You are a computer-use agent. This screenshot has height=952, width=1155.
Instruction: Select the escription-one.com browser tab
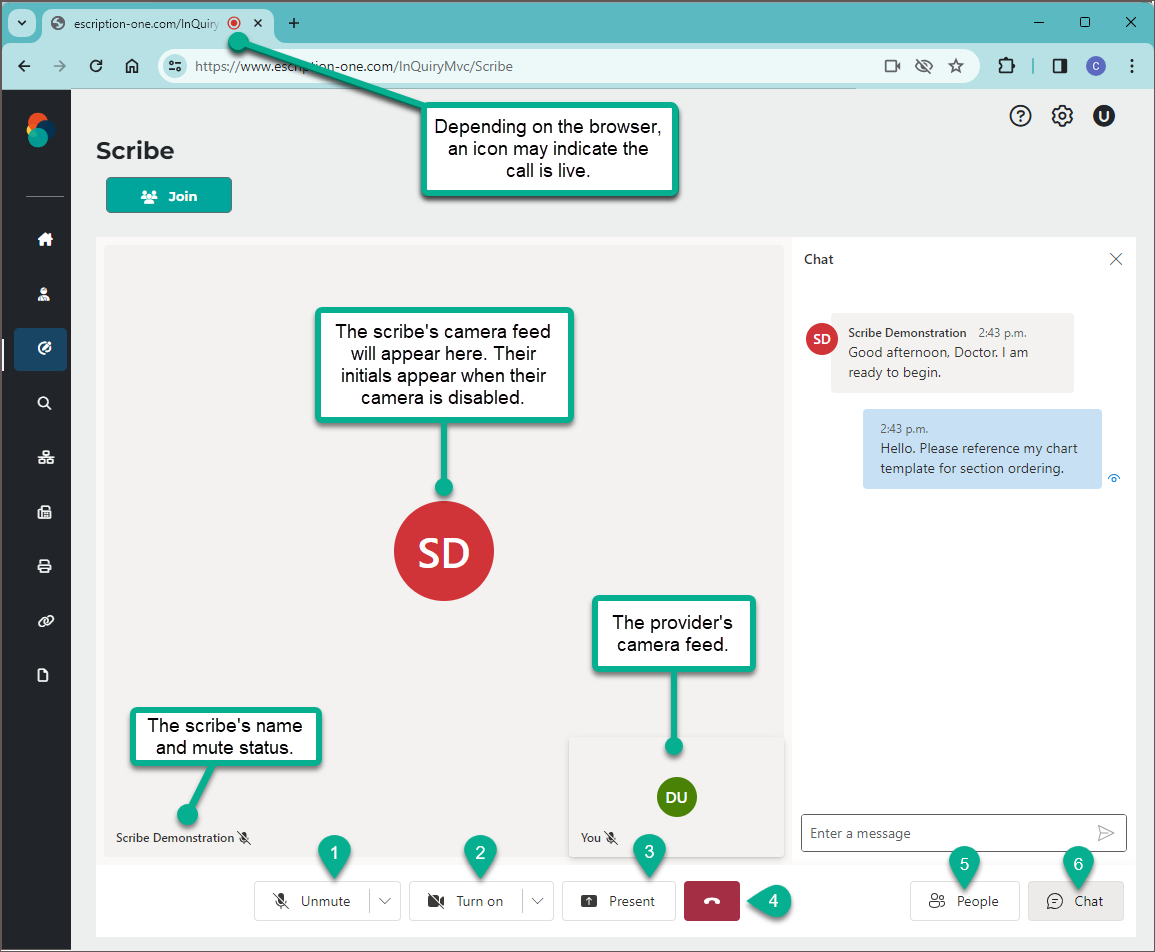(135, 23)
